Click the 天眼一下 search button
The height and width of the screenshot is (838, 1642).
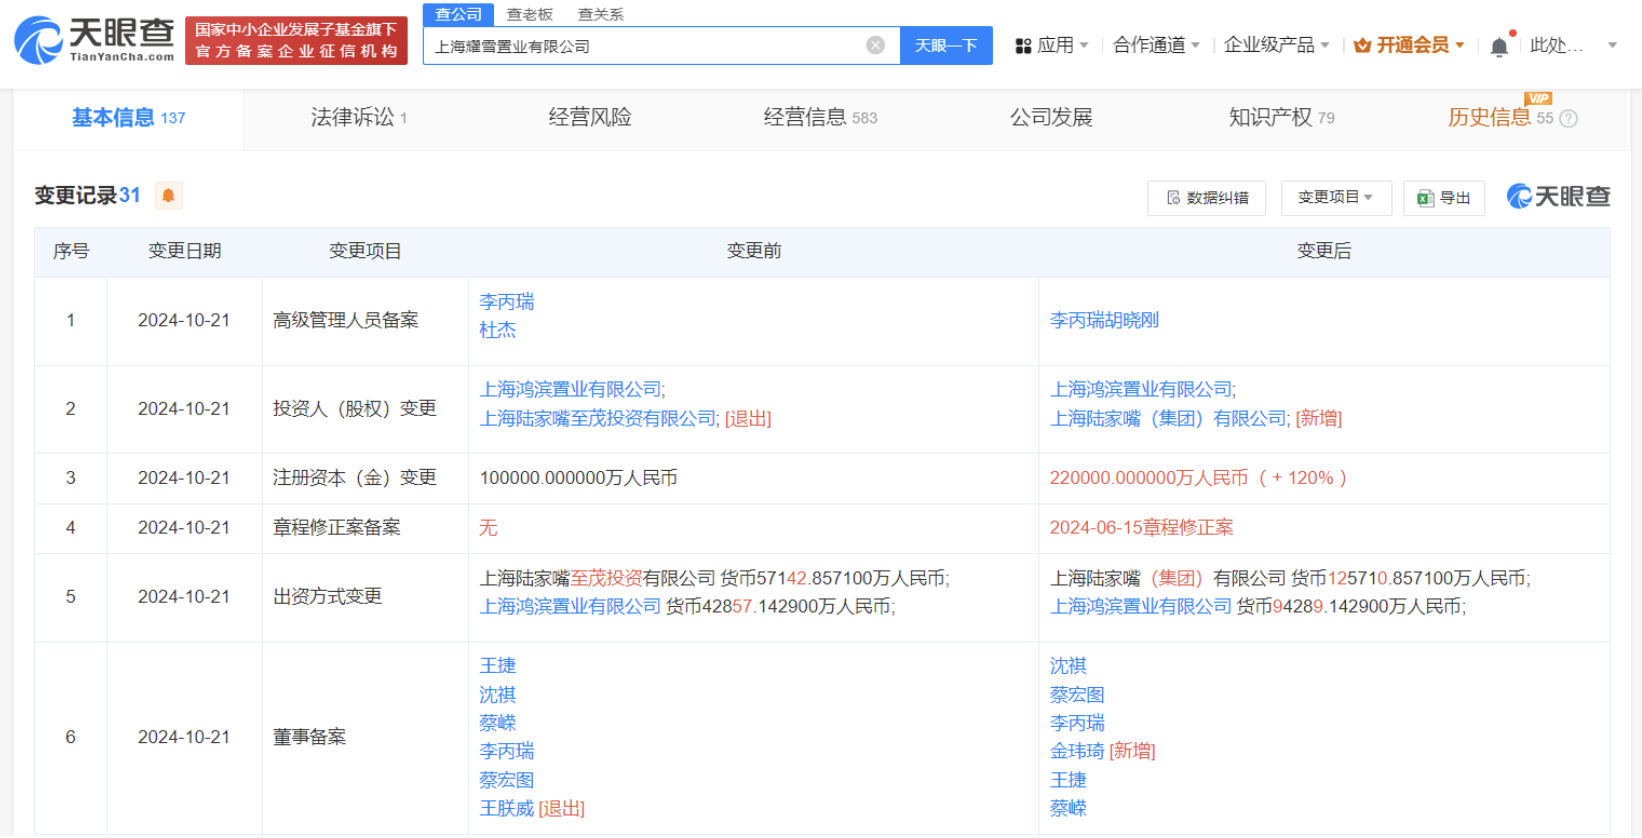tap(946, 45)
